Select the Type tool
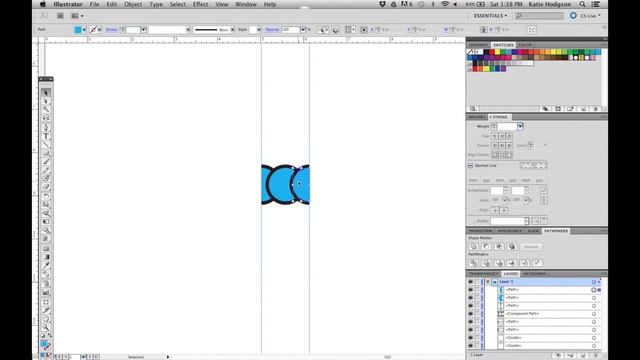Image resolution: width=640 pixels, height=360 pixels. pos(46,136)
